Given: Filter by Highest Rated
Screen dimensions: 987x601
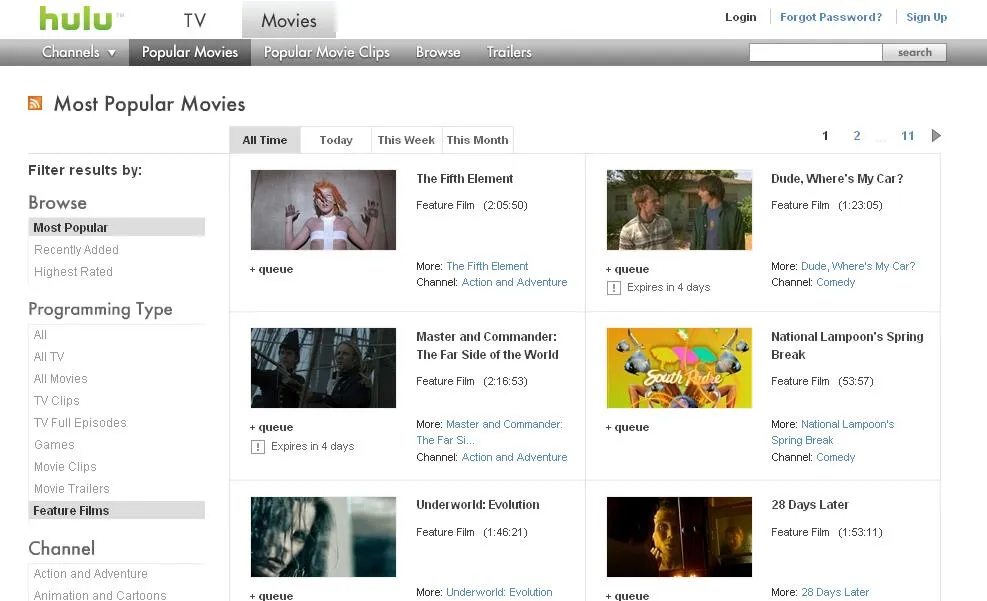Looking at the screenshot, I should (x=74, y=272).
